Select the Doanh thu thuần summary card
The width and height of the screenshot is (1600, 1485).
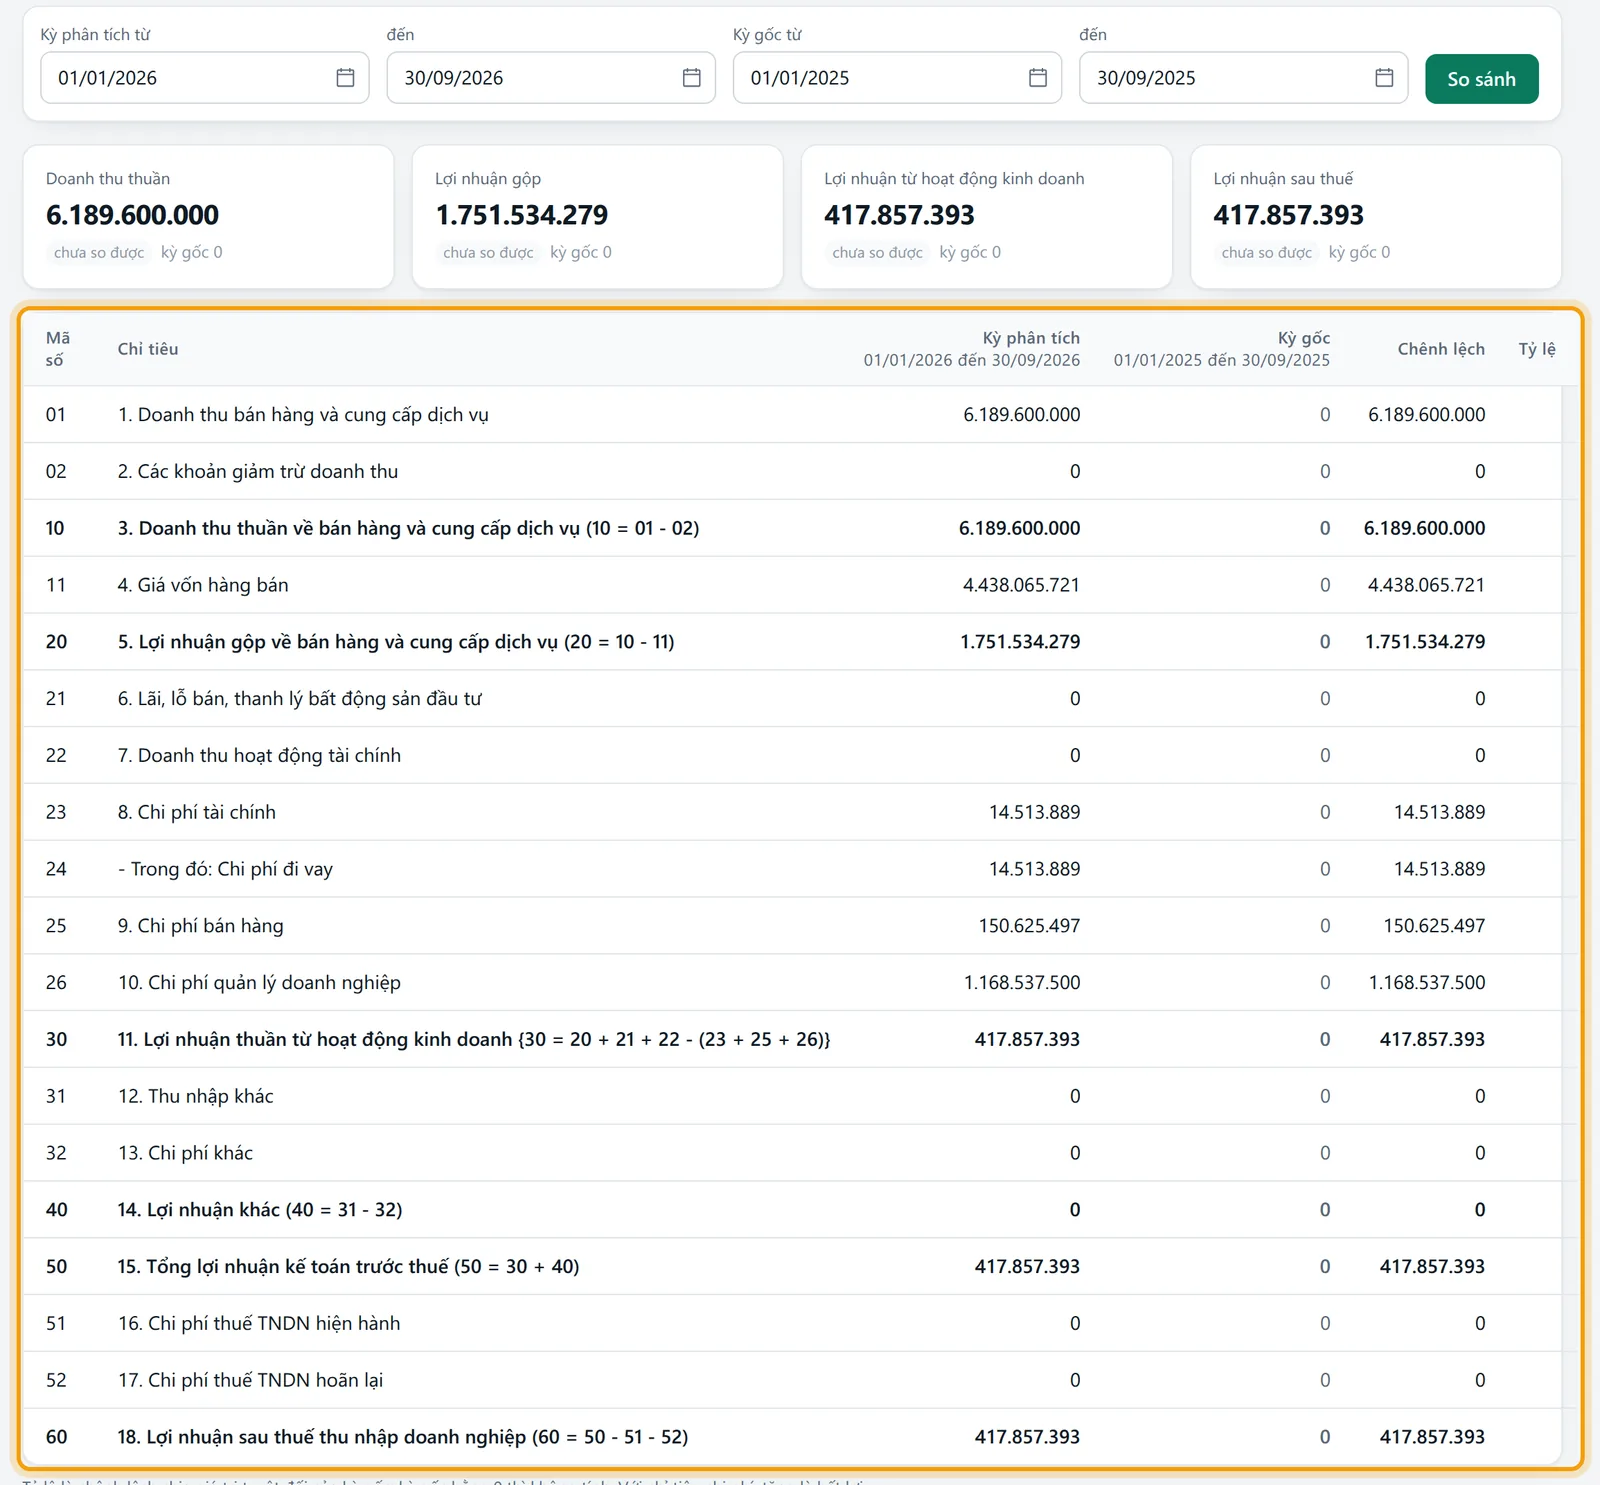click(208, 217)
